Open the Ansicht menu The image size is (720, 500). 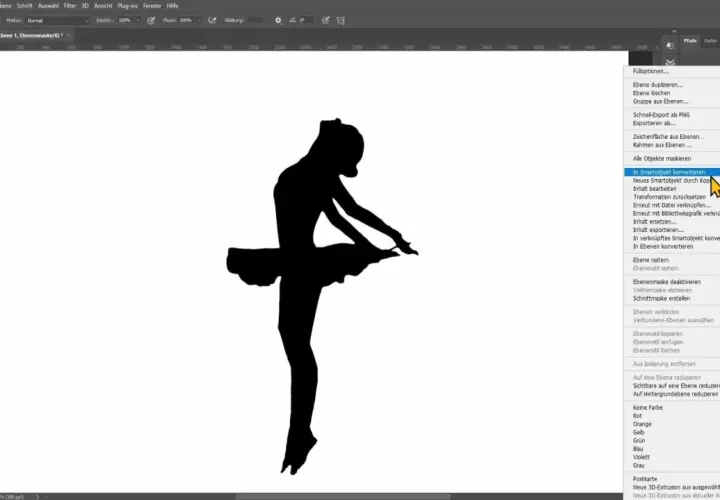103,6
